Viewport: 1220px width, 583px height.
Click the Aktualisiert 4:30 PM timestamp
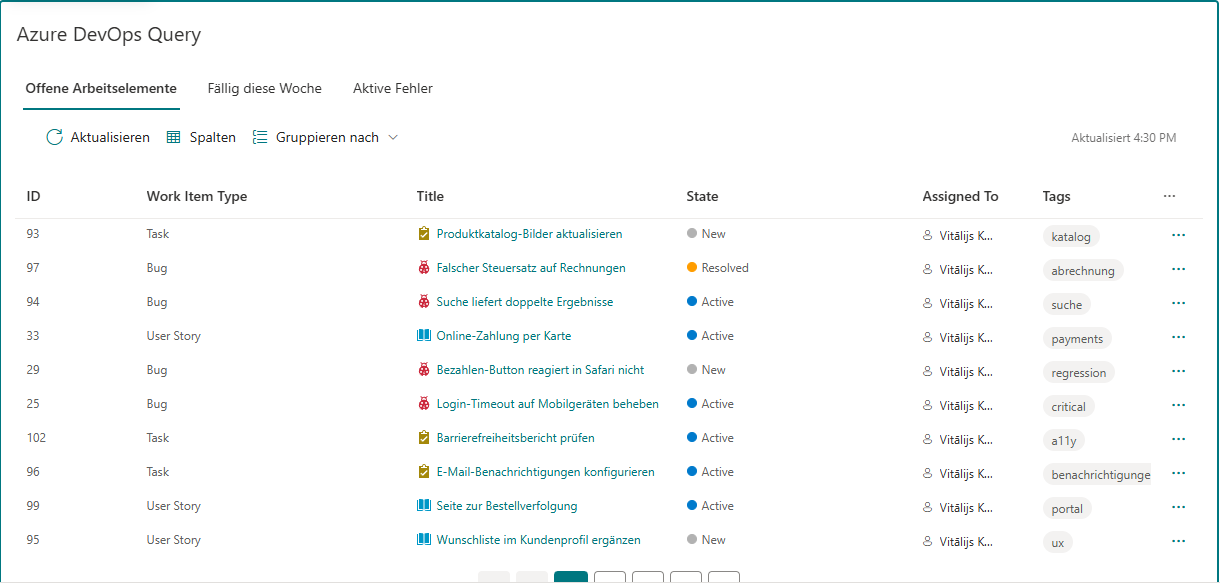click(1123, 138)
